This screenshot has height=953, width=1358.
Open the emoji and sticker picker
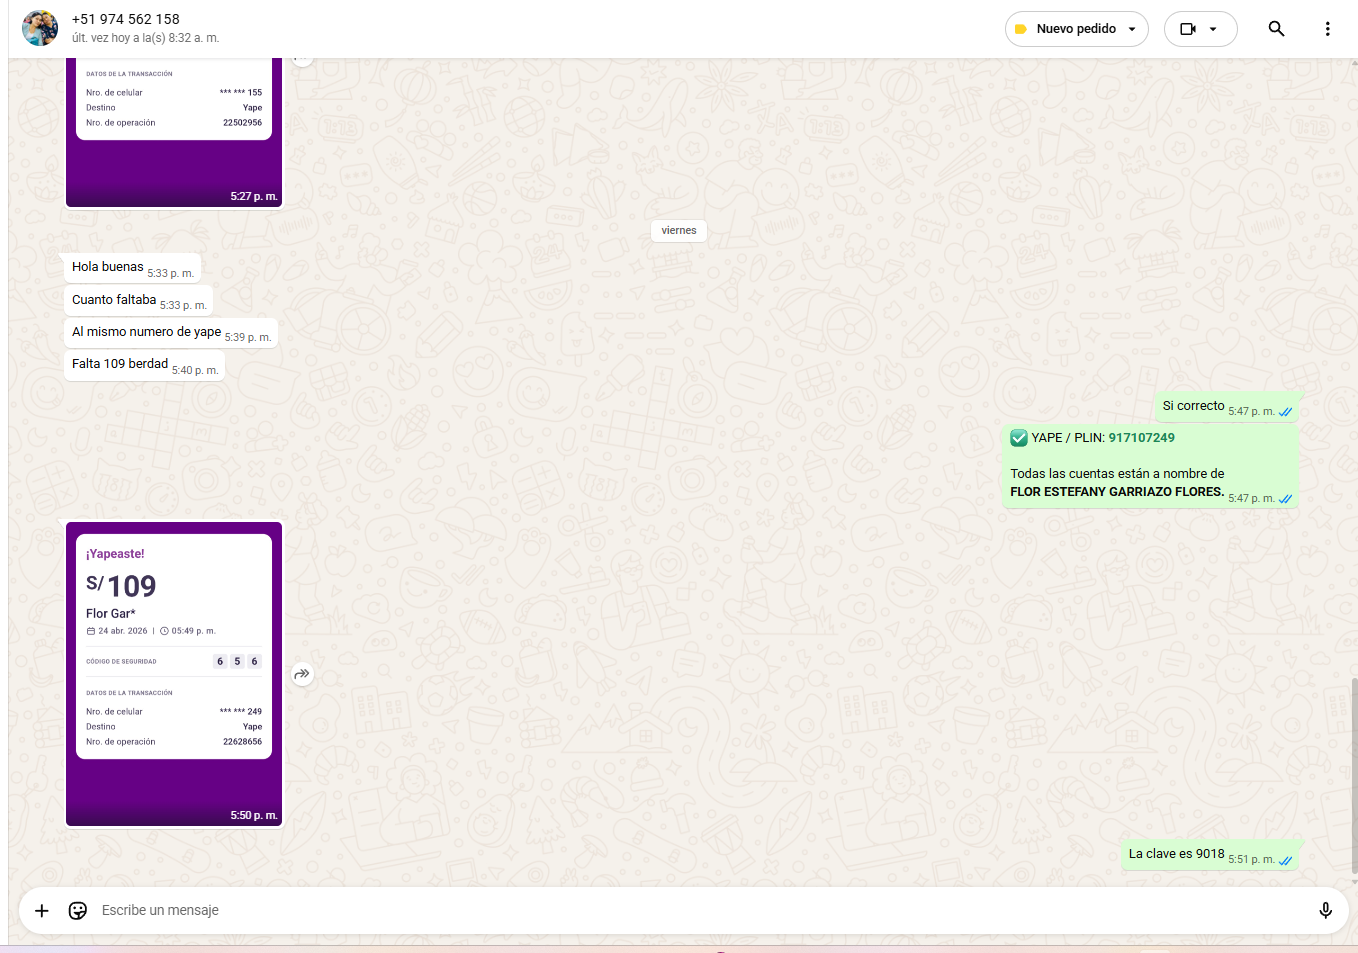click(x=78, y=910)
